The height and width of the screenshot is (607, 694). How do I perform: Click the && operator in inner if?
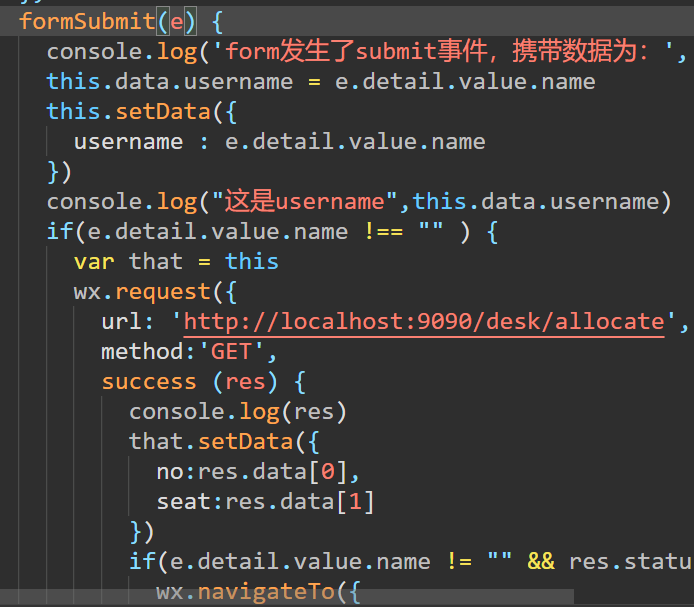[541, 561]
